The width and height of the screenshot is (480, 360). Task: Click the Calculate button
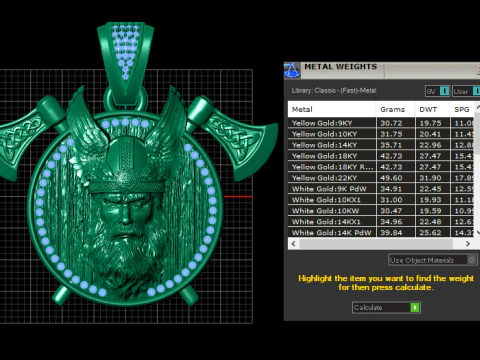coord(386,307)
